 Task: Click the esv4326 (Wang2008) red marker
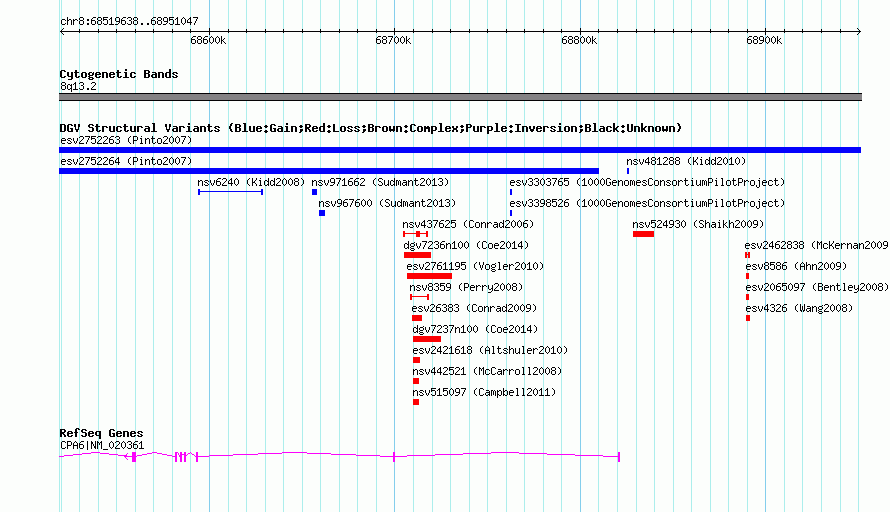(748, 318)
